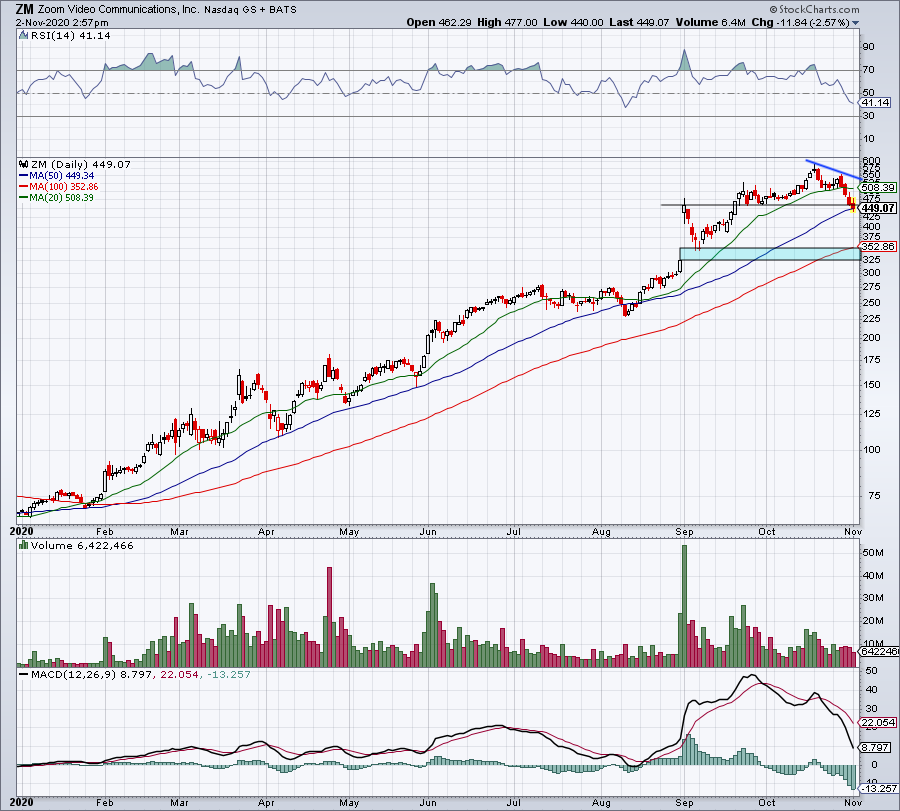Click the red MA(100) 352.86 legend entry
The image size is (900, 811).
click(x=59, y=187)
